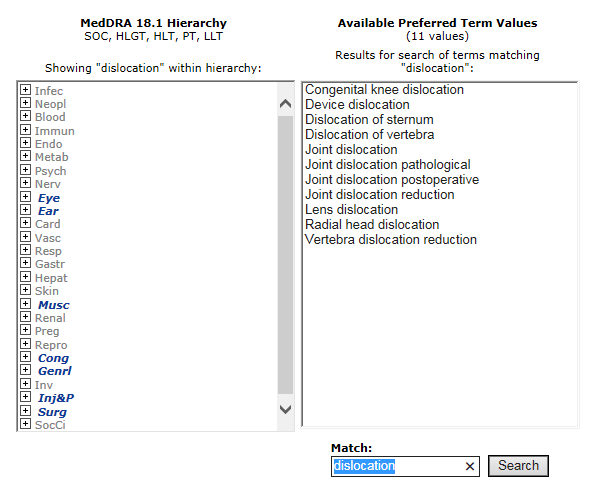This screenshot has width=601, height=489.
Task: Clear the Match search field with X
Action: [x=470, y=466]
